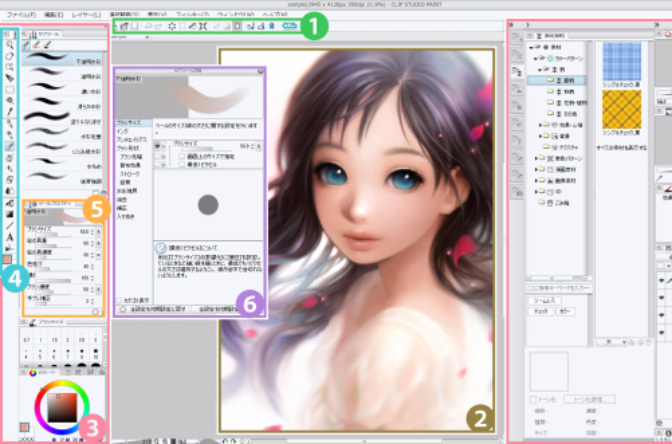672x444 pixels.
Task: Enable 最低1ピクセル checkbox
Action: (182, 164)
